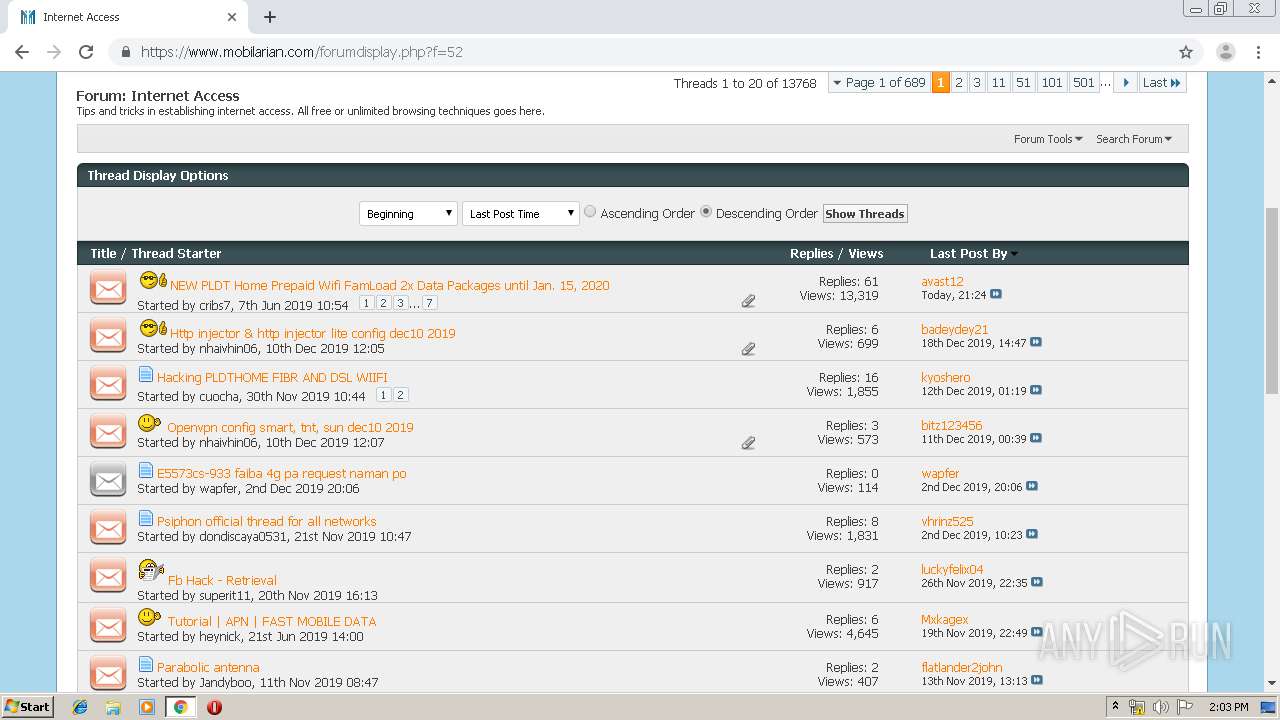Open page 2 of Hacking PLDTHOME thread

pos(401,395)
